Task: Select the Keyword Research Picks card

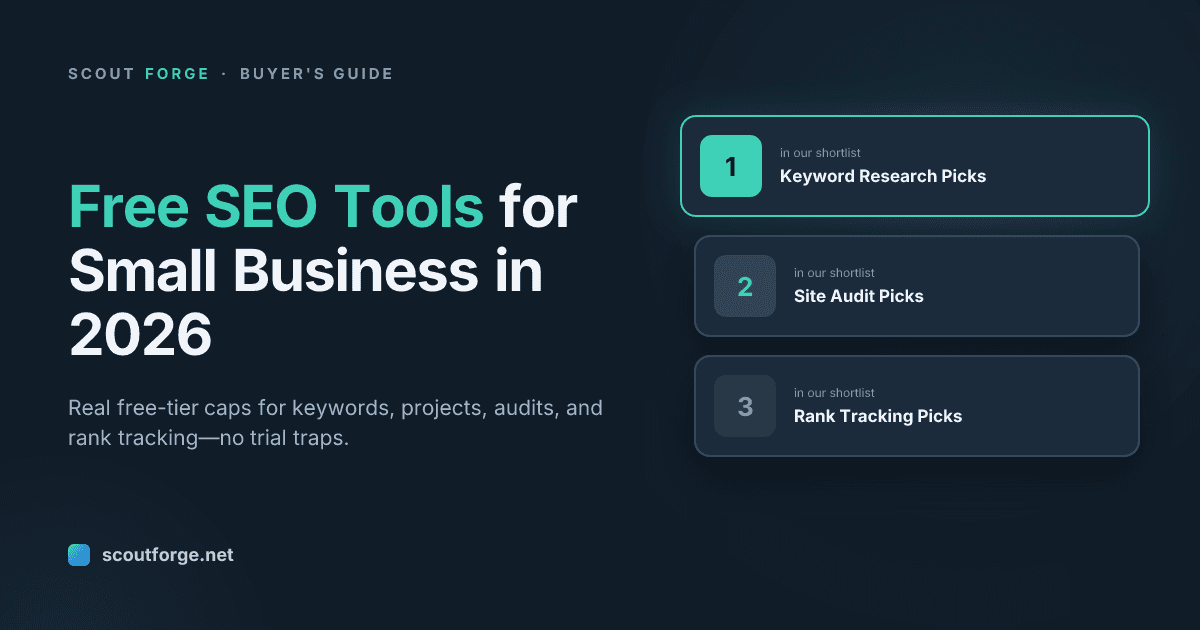Action: click(x=915, y=166)
